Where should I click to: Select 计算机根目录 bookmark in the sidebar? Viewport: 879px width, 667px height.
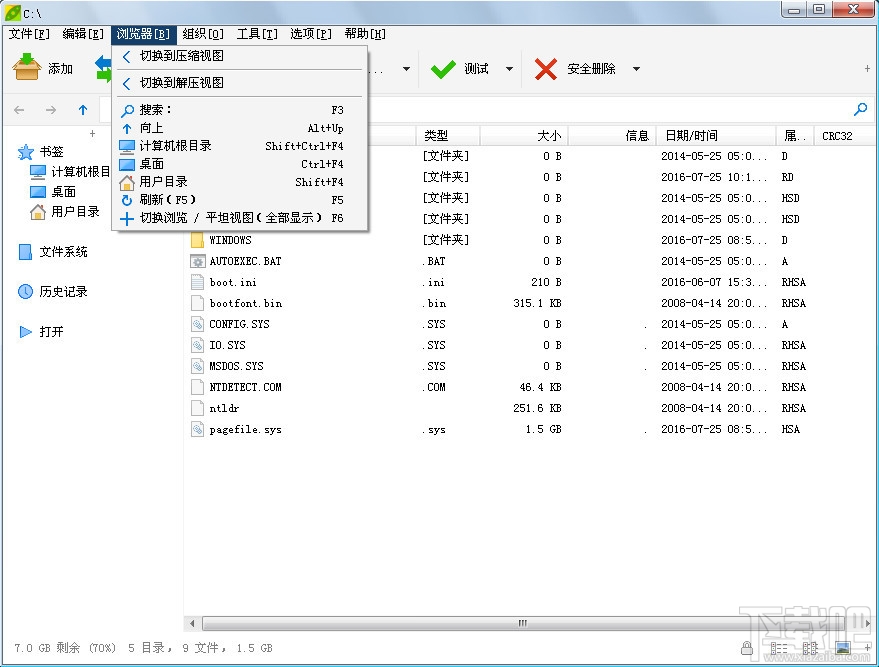[x=70, y=172]
